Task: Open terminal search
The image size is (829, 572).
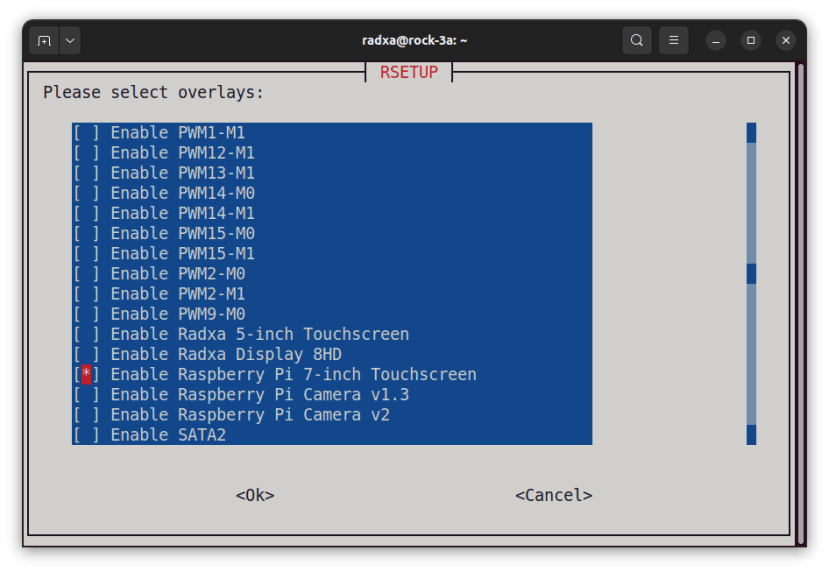Action: (x=637, y=40)
